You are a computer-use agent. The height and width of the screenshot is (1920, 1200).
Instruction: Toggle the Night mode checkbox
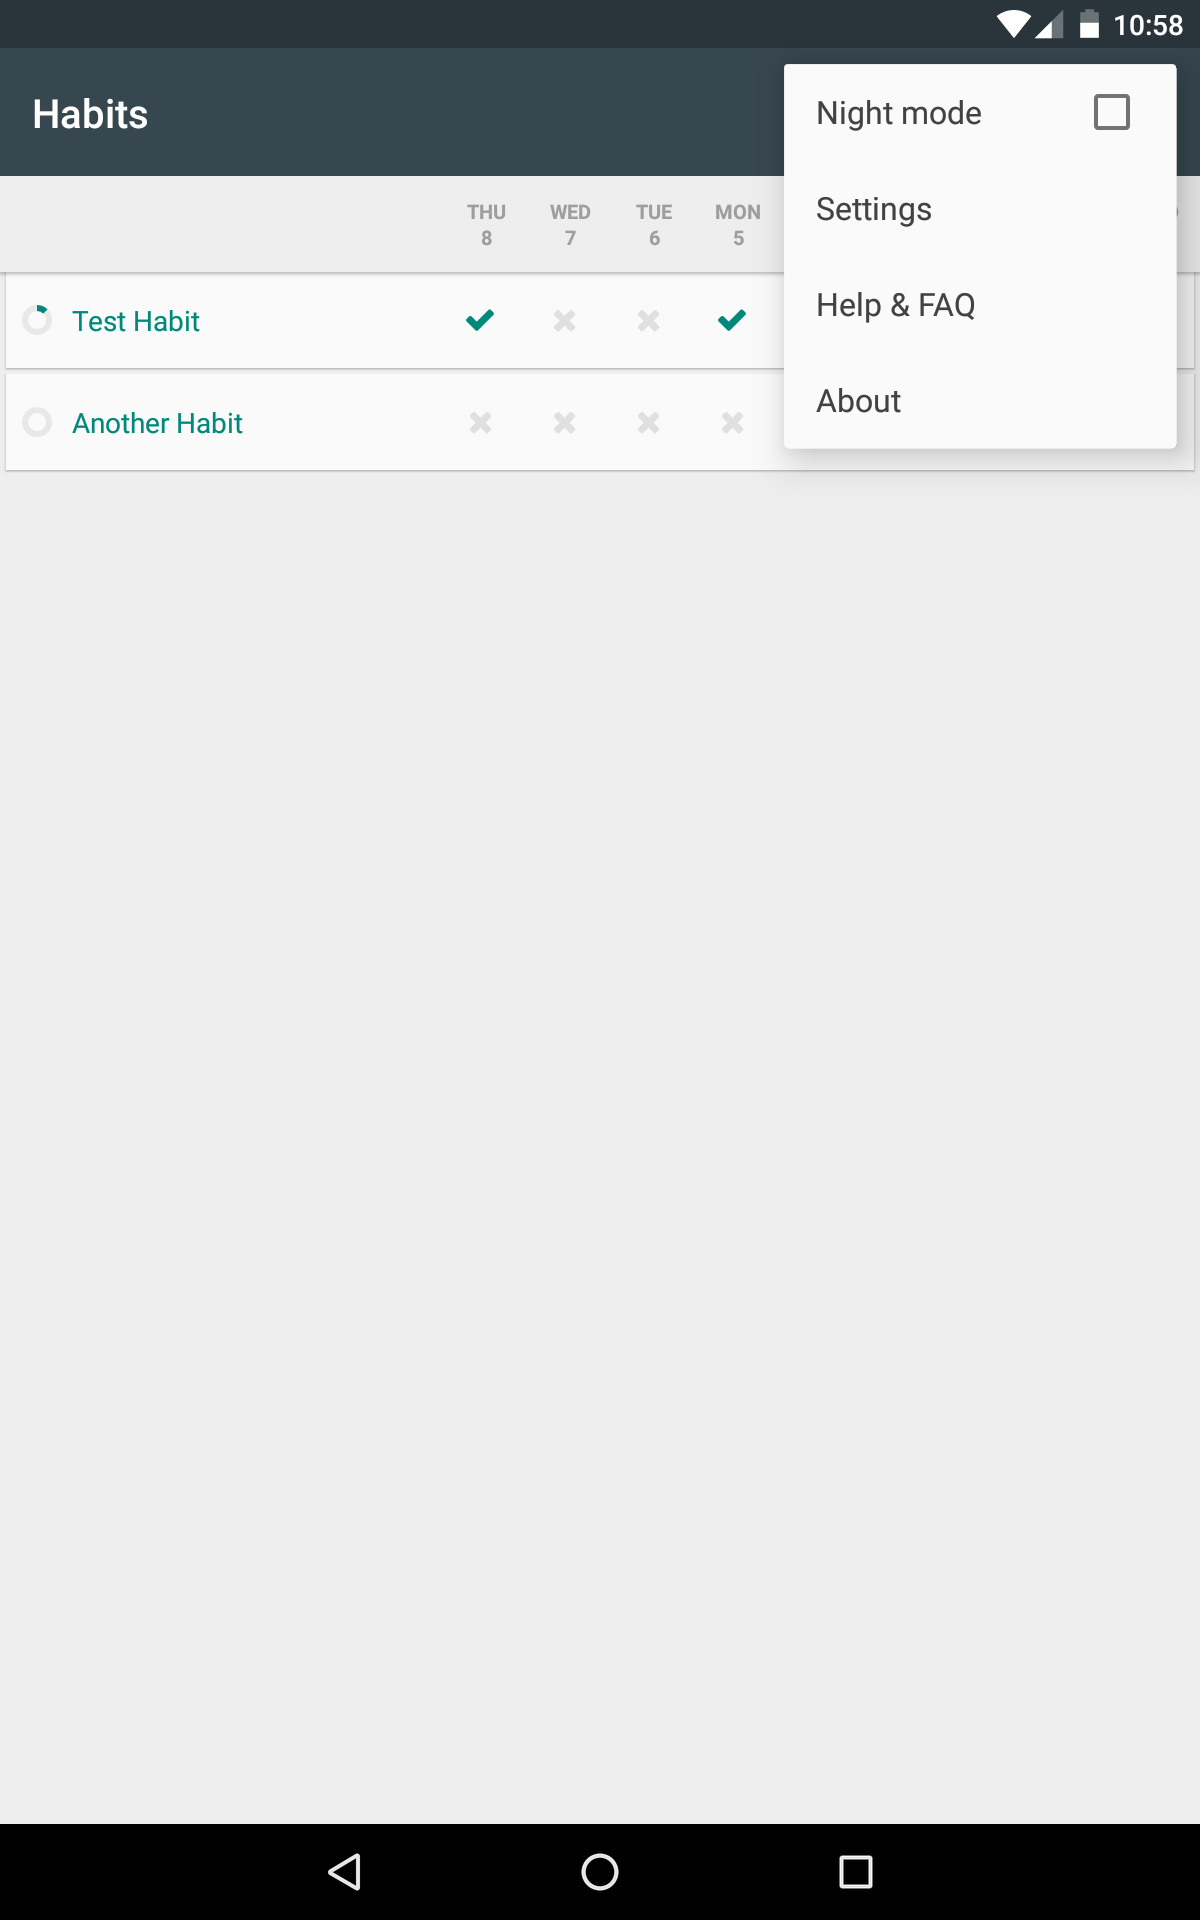click(x=1111, y=112)
